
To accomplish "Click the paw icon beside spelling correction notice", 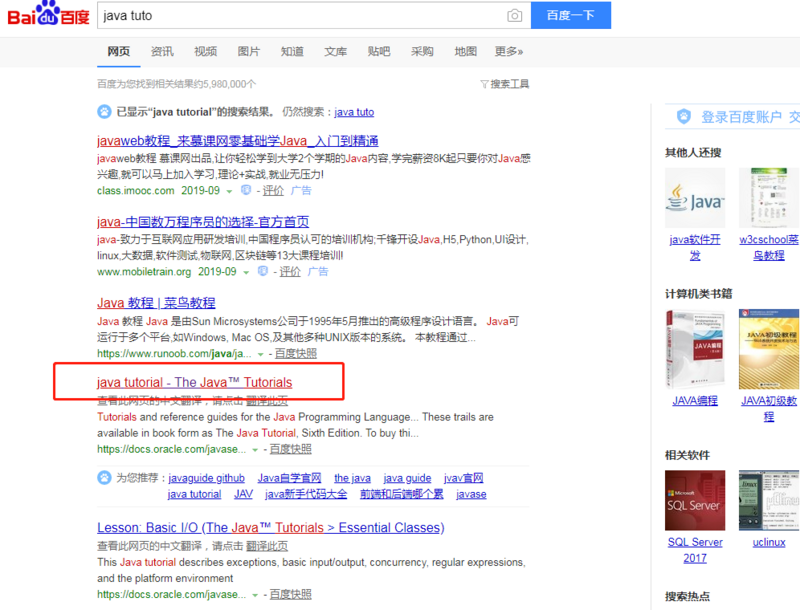I will click(x=104, y=112).
